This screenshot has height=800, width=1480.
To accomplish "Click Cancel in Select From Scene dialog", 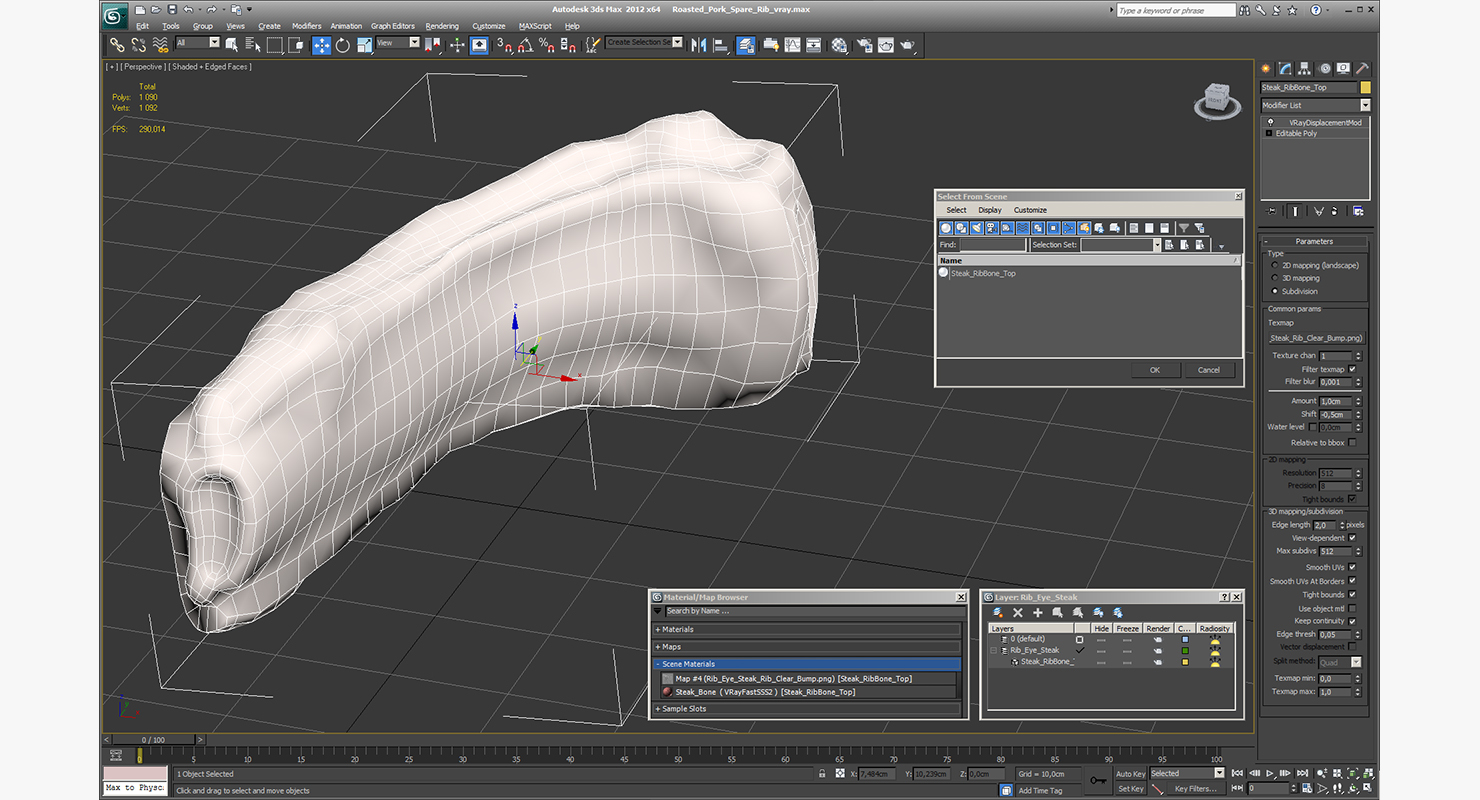I will (1209, 370).
